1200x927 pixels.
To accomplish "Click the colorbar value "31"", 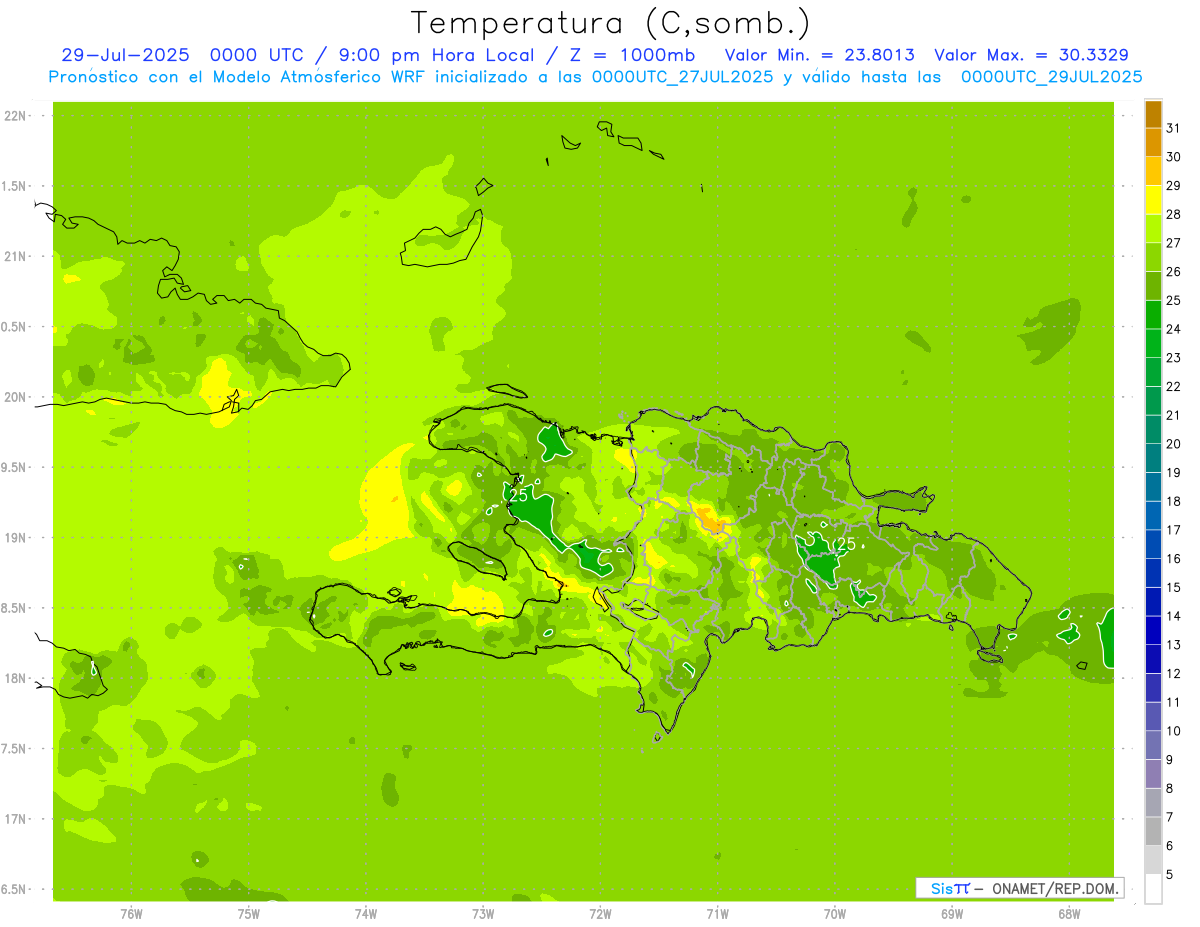I will pos(1173,128).
